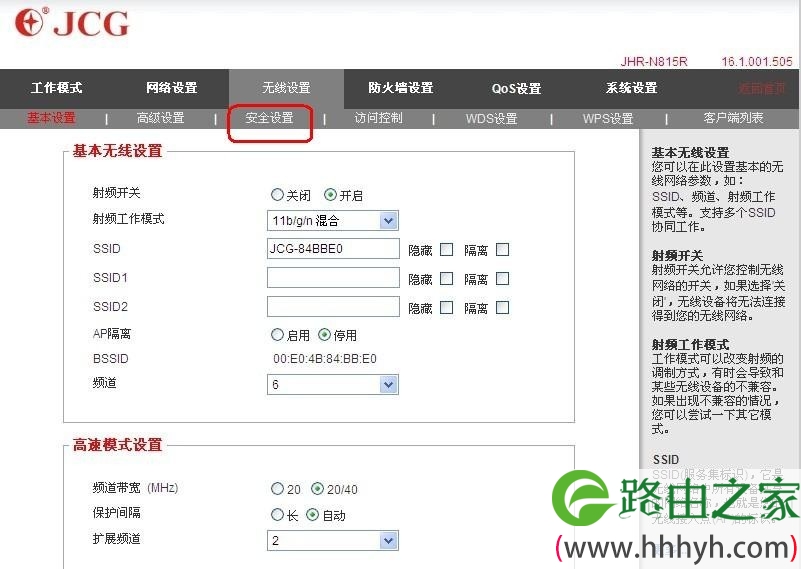Open WPS设置 submenu

point(608,118)
